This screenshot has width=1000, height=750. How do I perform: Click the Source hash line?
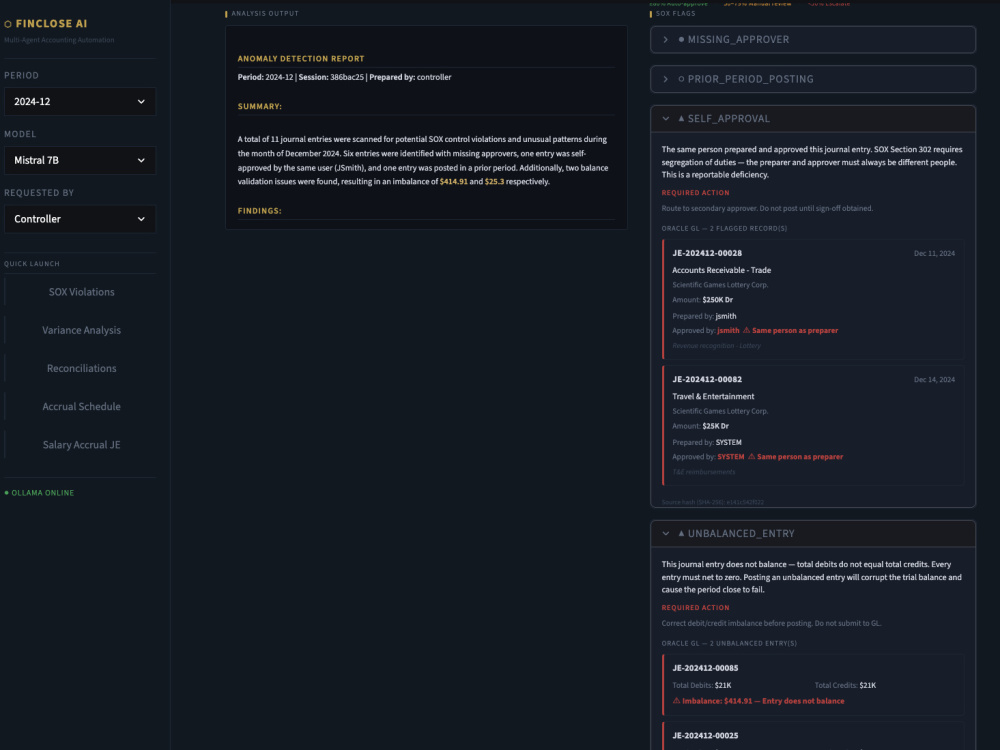(x=712, y=502)
